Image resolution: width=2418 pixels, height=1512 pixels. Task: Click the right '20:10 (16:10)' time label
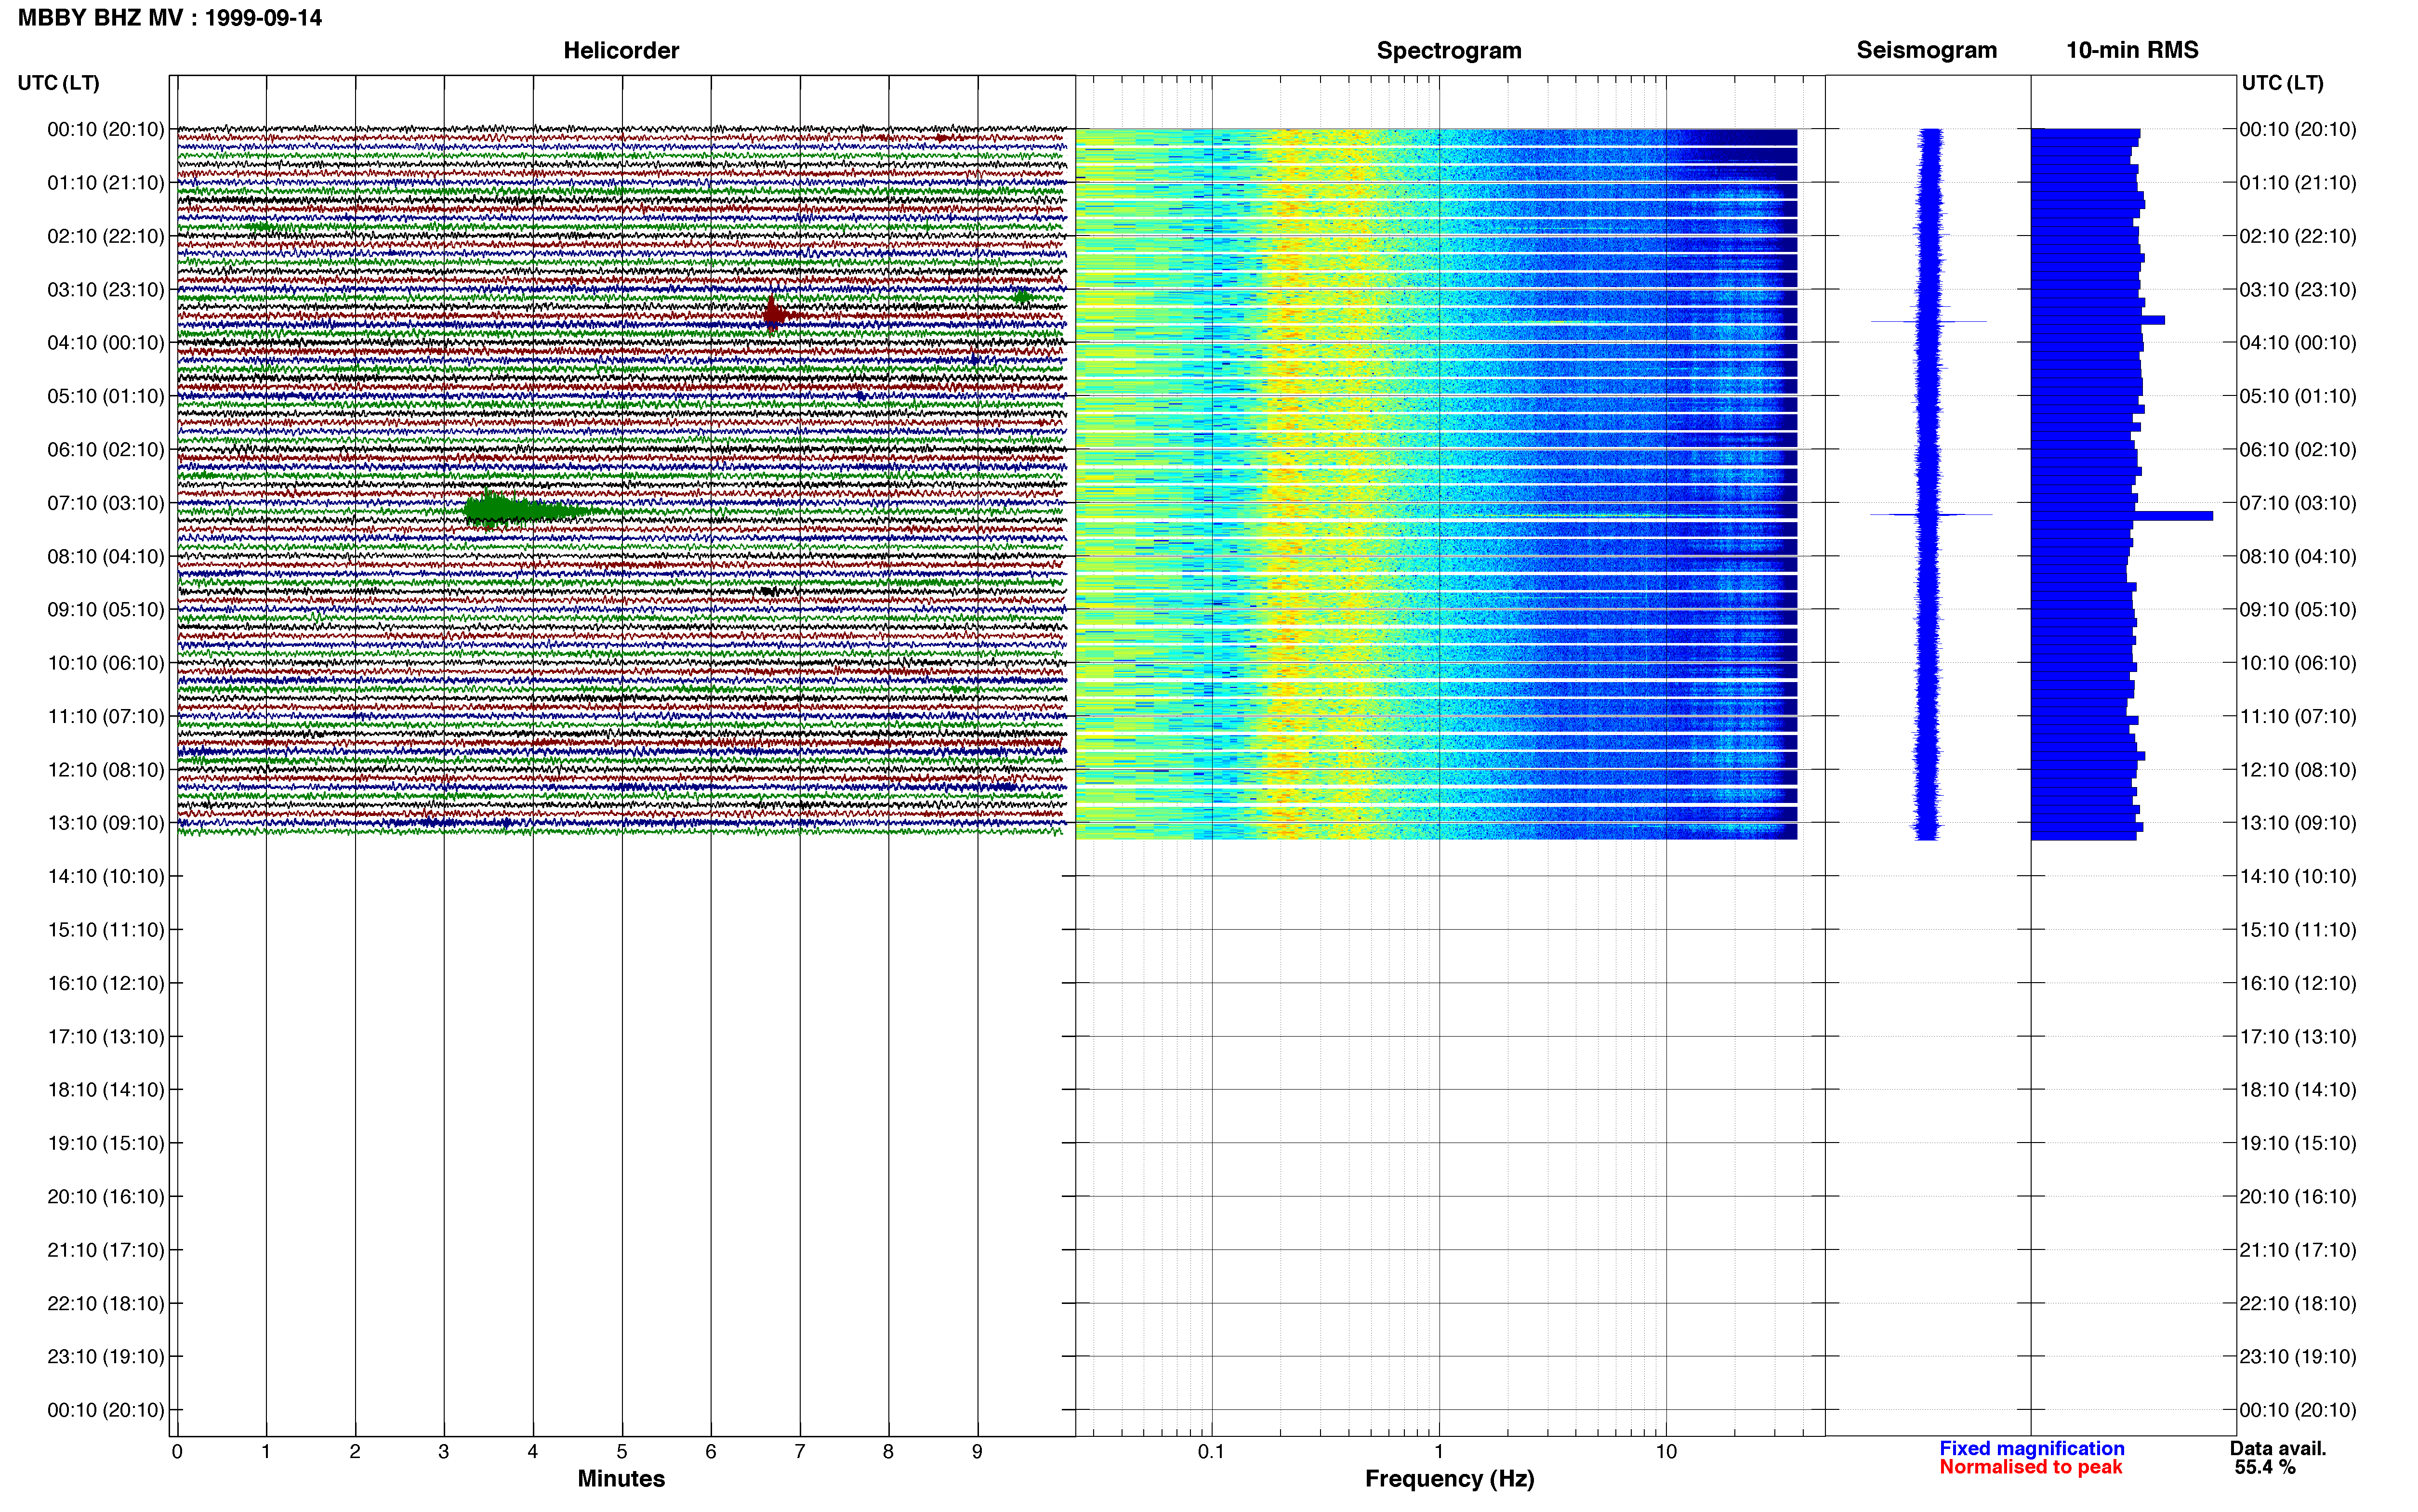coord(2297,1197)
